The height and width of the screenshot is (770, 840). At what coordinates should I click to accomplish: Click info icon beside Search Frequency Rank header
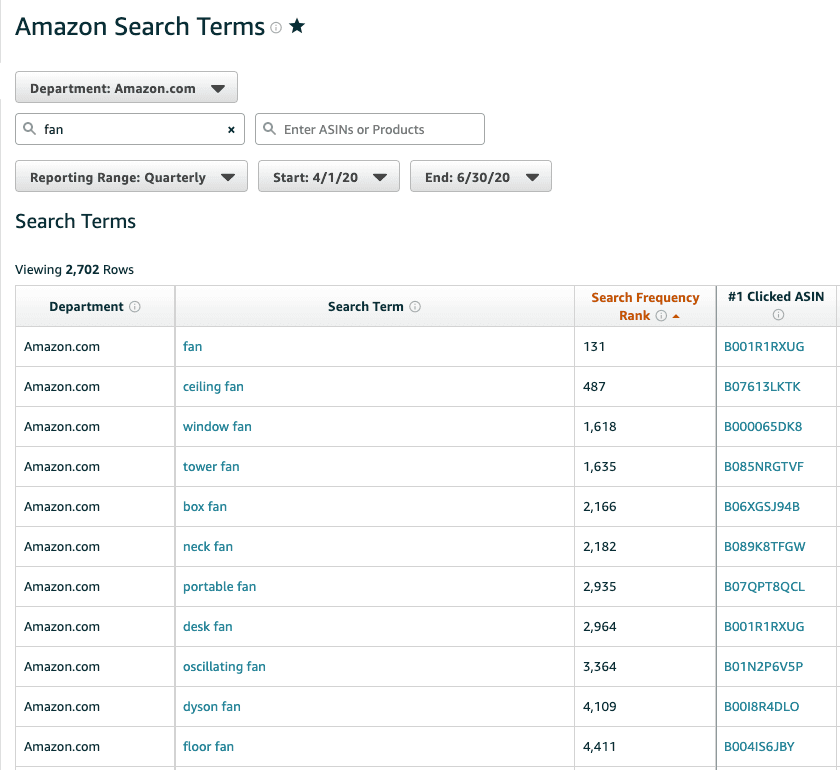[661, 316]
